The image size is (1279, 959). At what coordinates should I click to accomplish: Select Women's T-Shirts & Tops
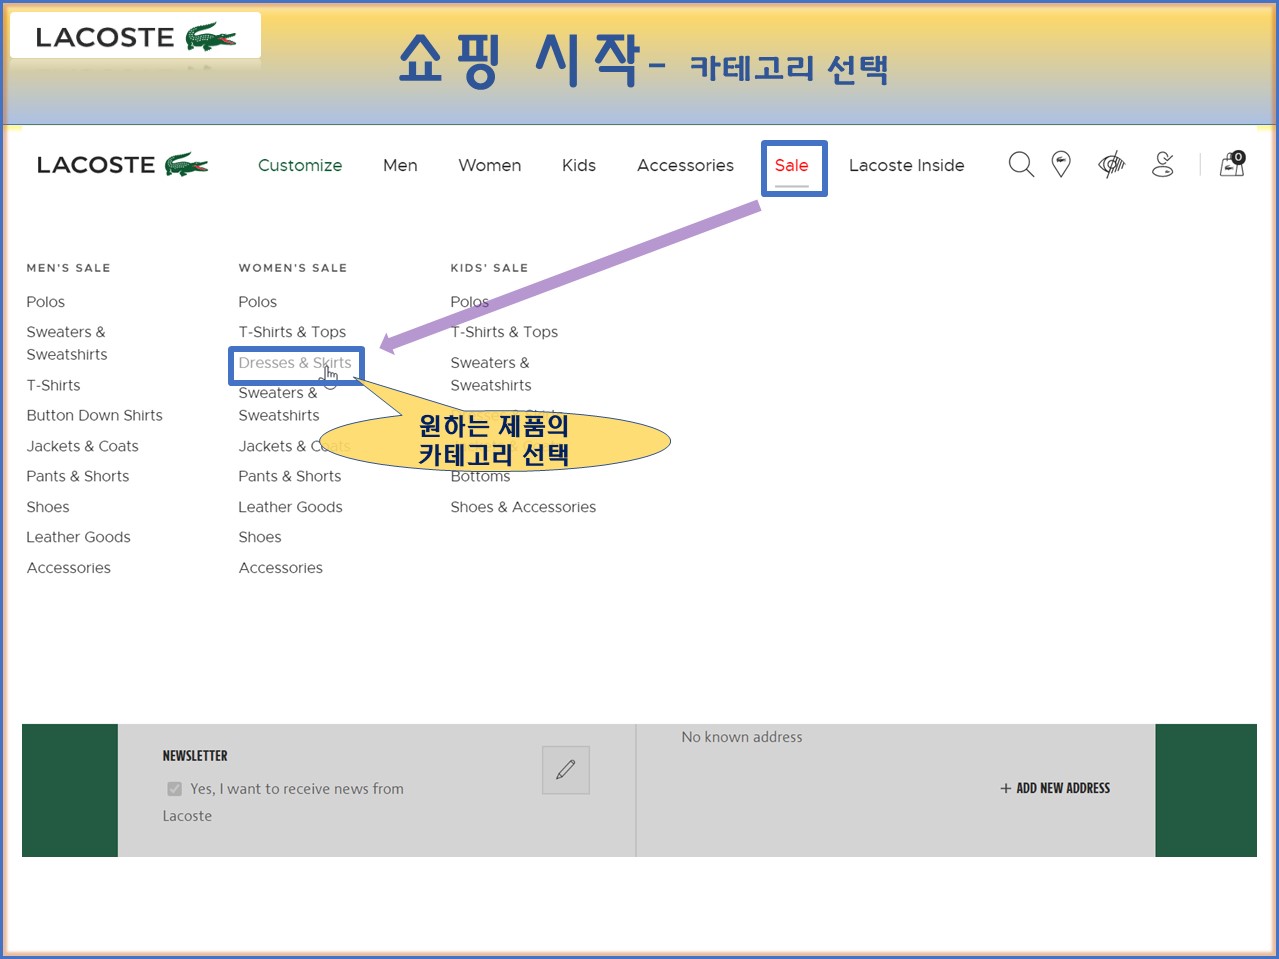(x=292, y=332)
